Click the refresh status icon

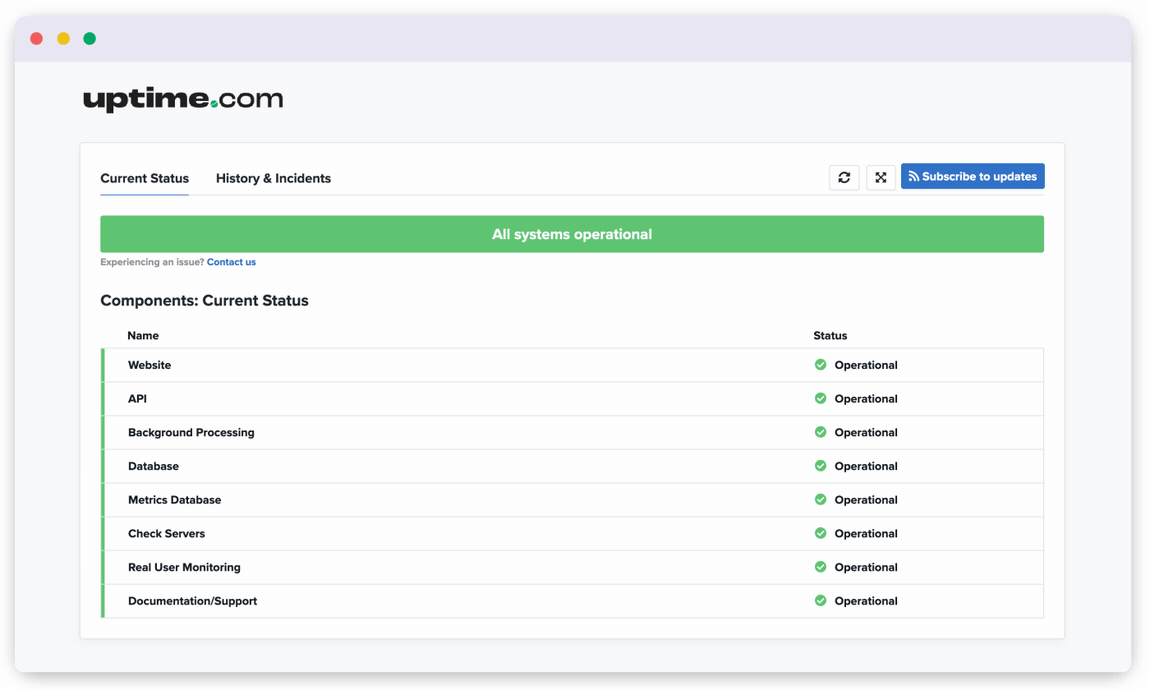pos(844,177)
